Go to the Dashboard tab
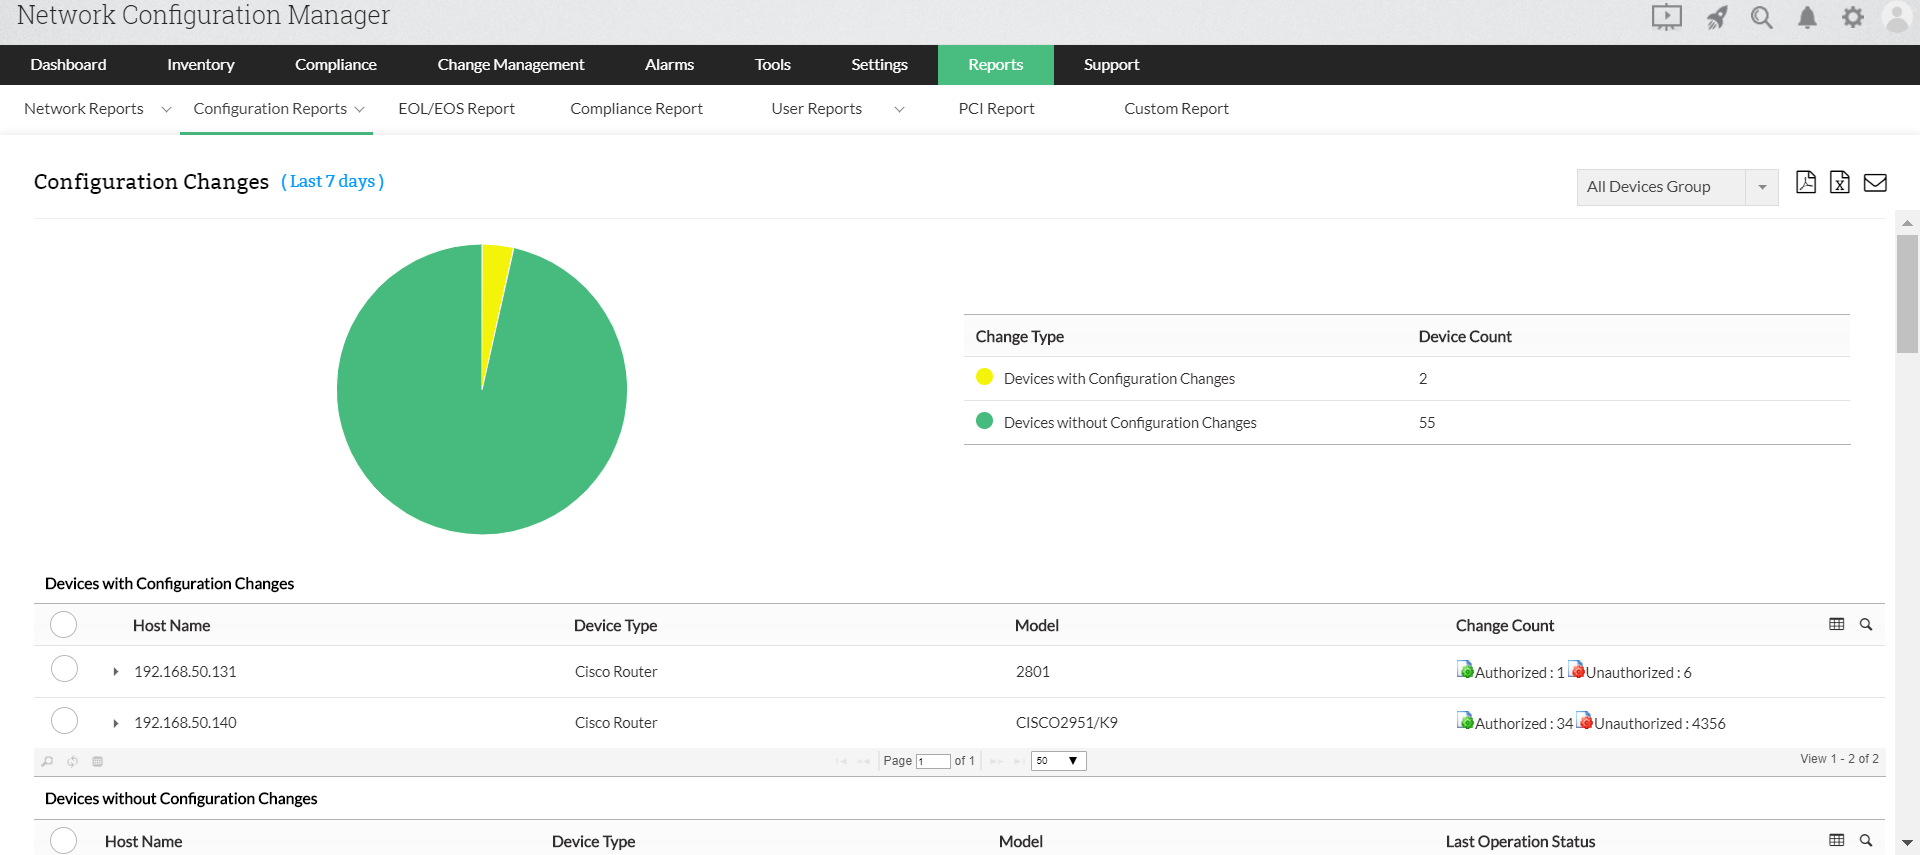 point(68,65)
